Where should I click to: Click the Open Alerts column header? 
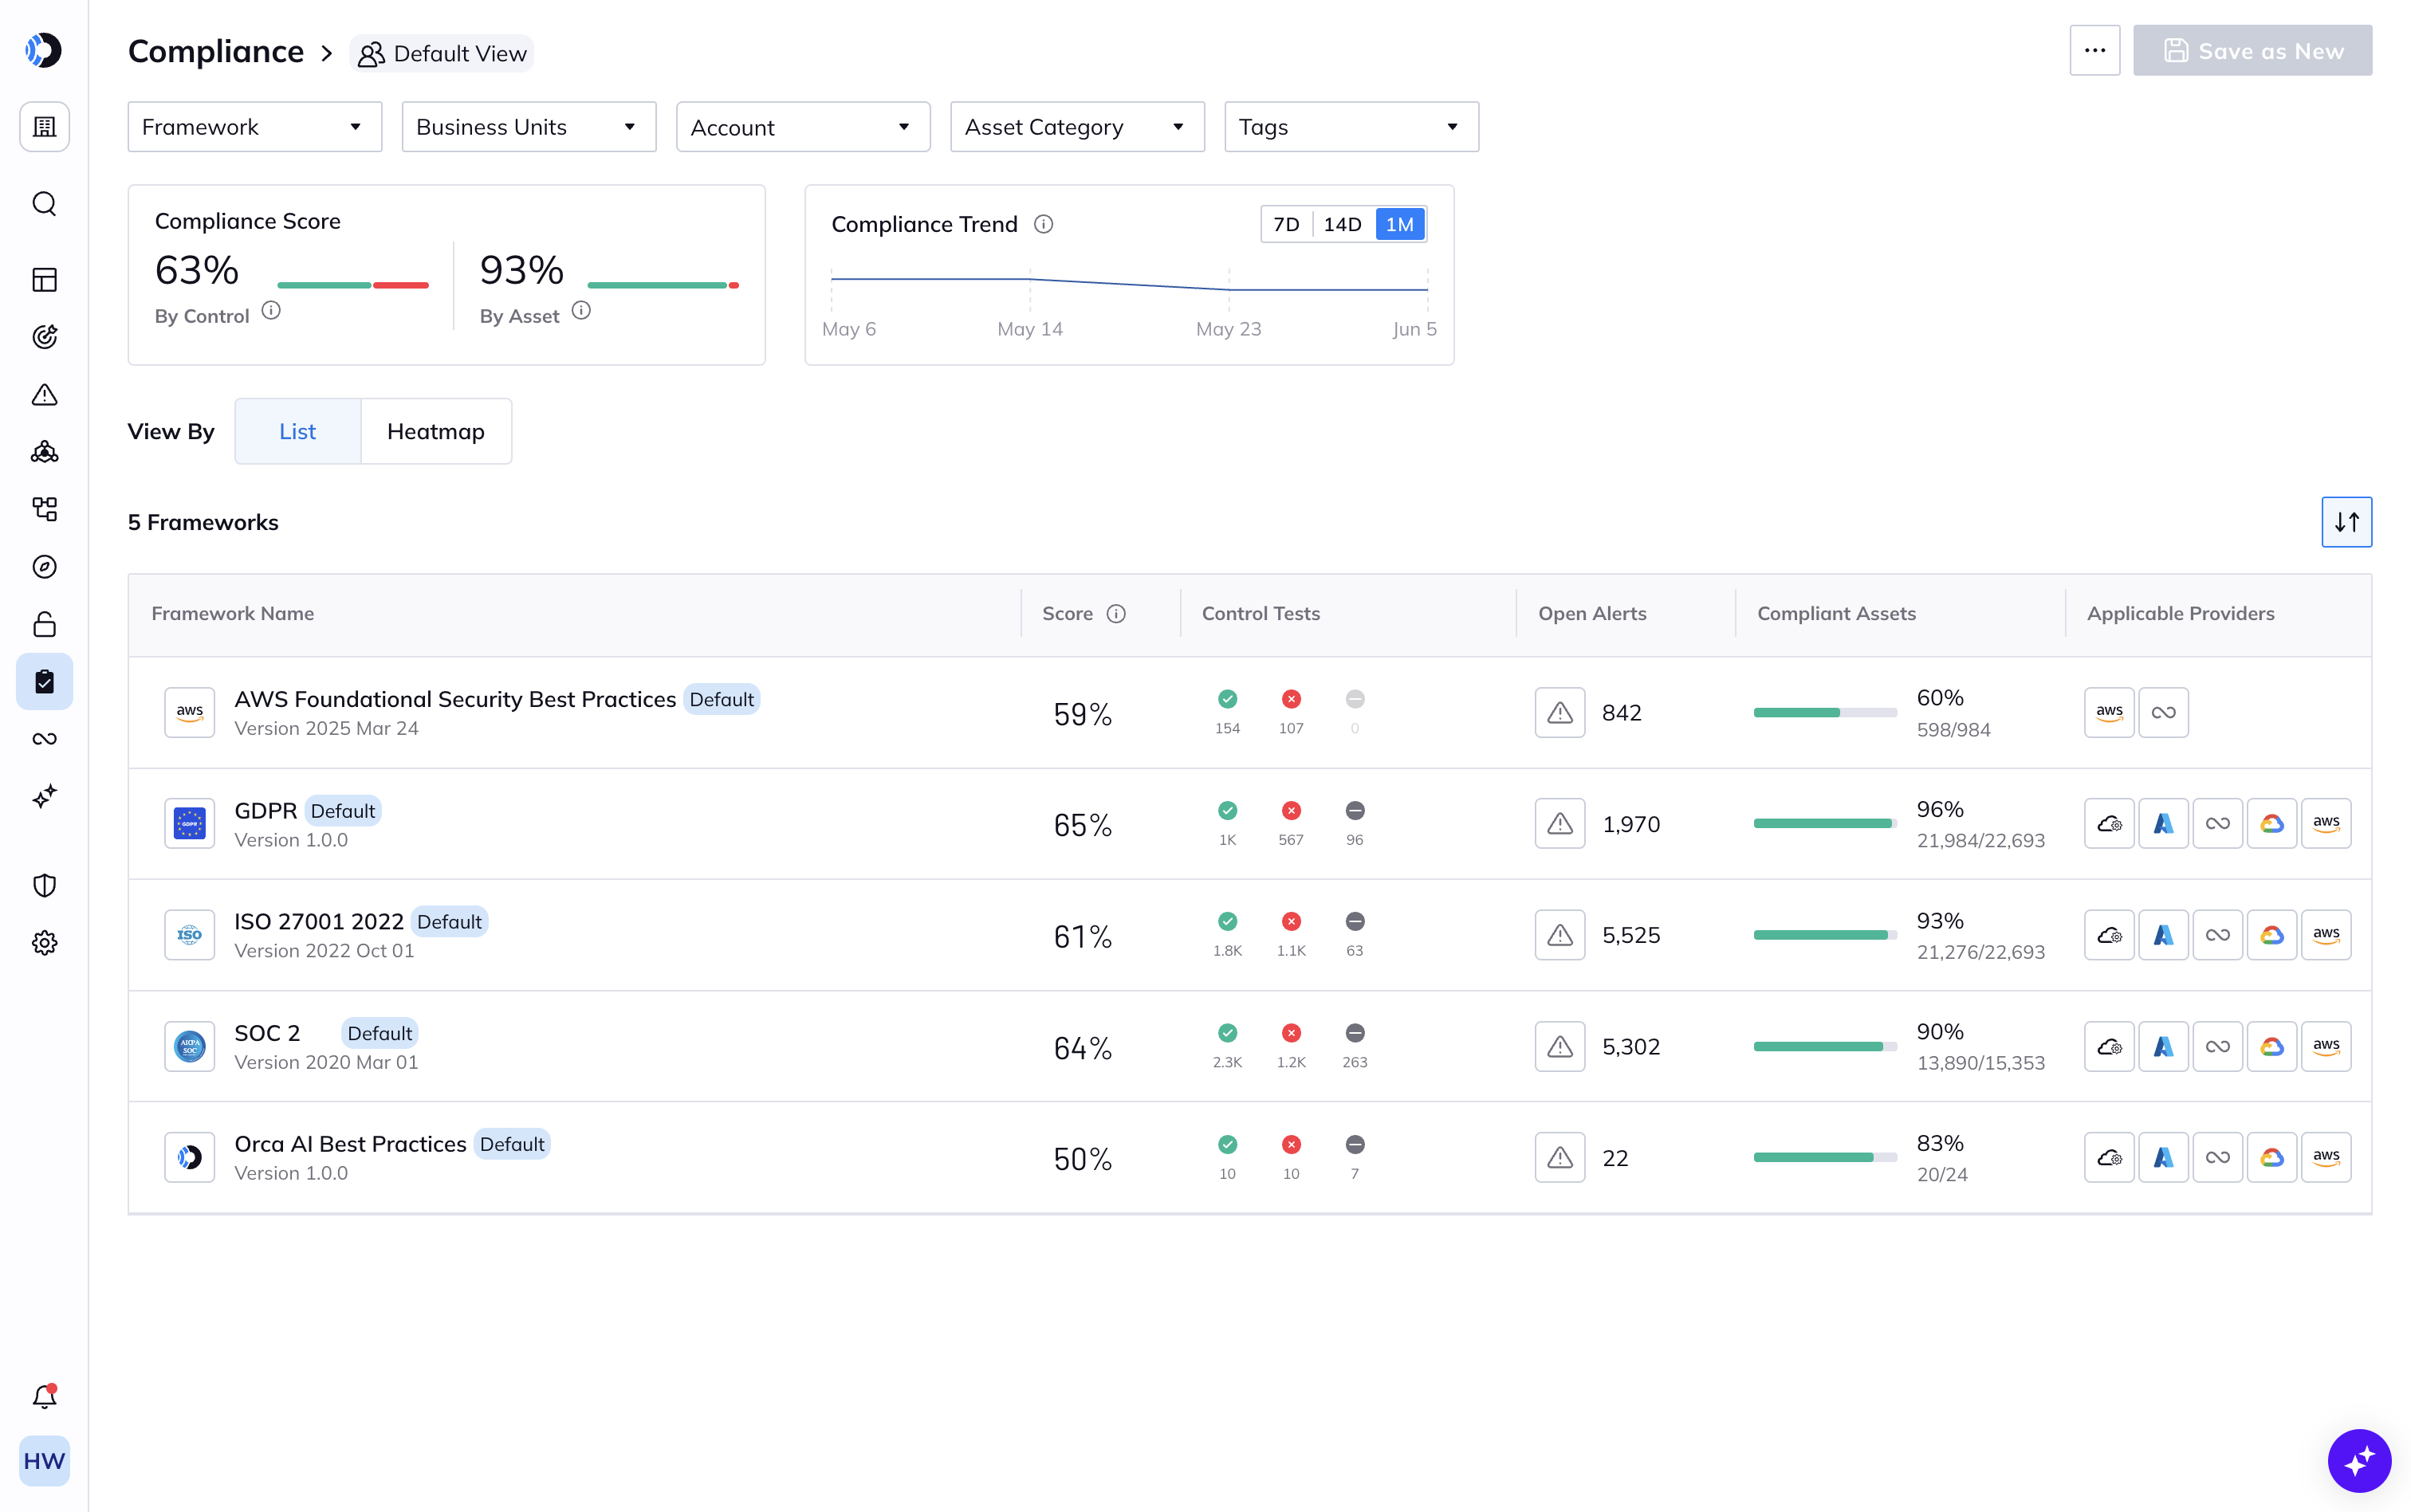point(1592,614)
